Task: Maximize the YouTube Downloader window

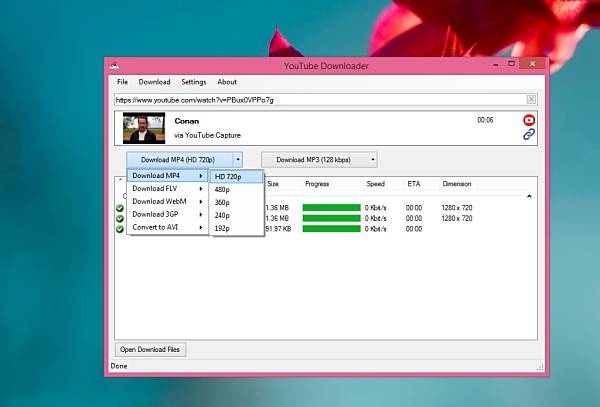Action: coord(512,63)
